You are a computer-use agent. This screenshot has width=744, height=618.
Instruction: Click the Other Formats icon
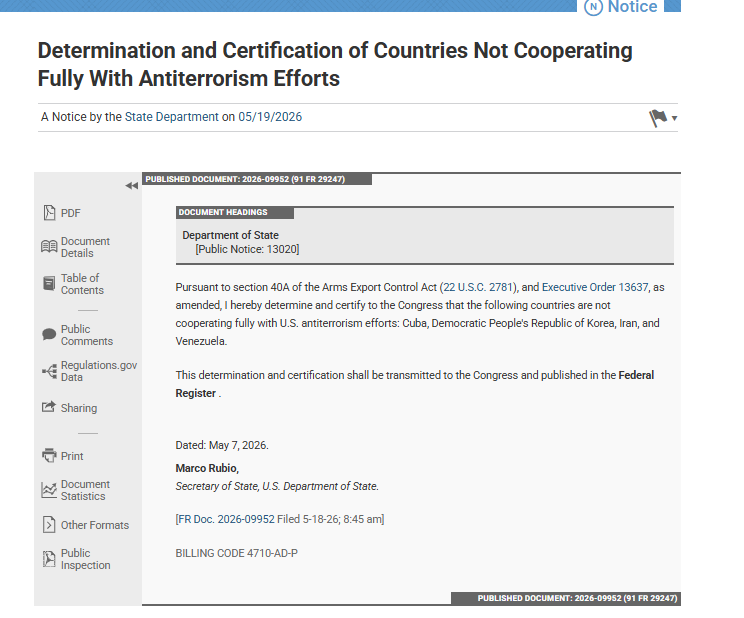coord(49,525)
